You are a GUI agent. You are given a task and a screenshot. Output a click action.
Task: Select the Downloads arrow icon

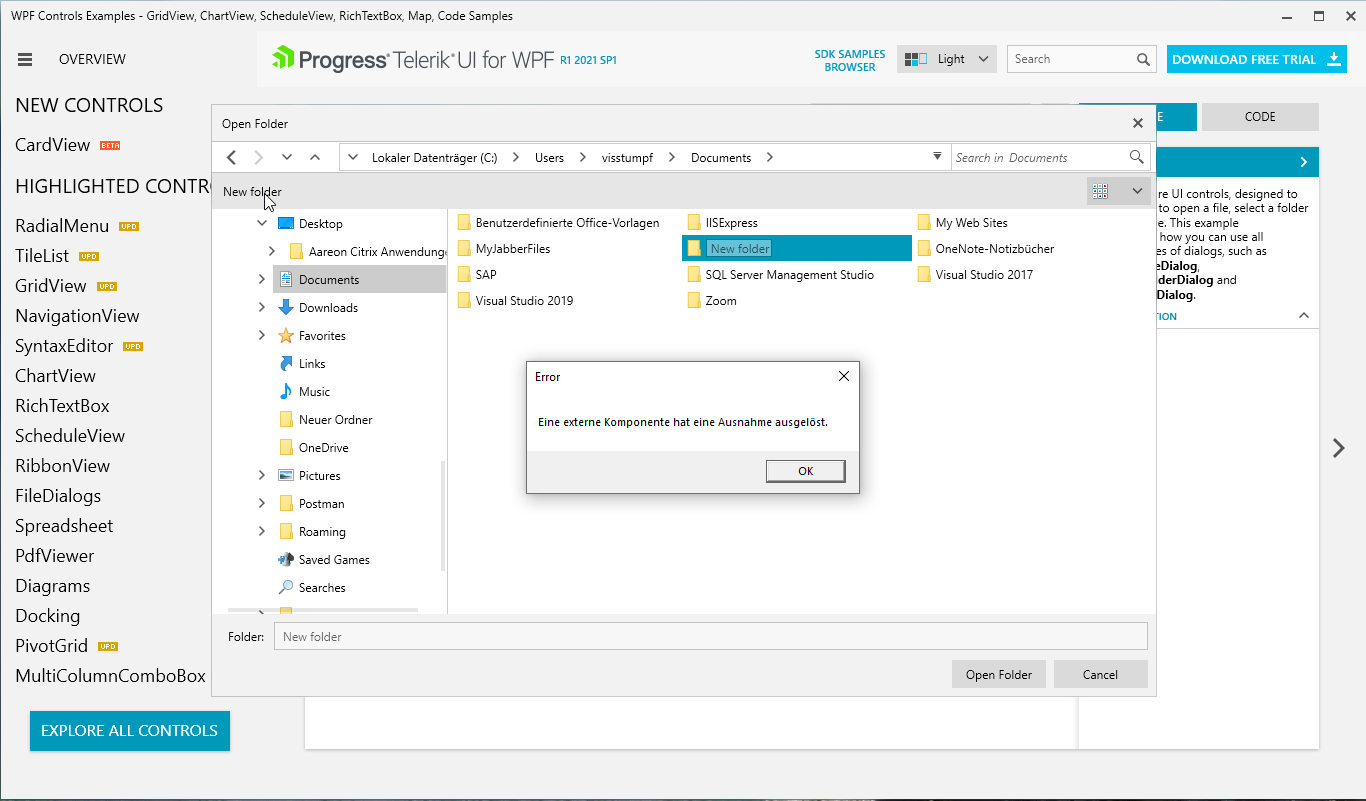pos(286,308)
